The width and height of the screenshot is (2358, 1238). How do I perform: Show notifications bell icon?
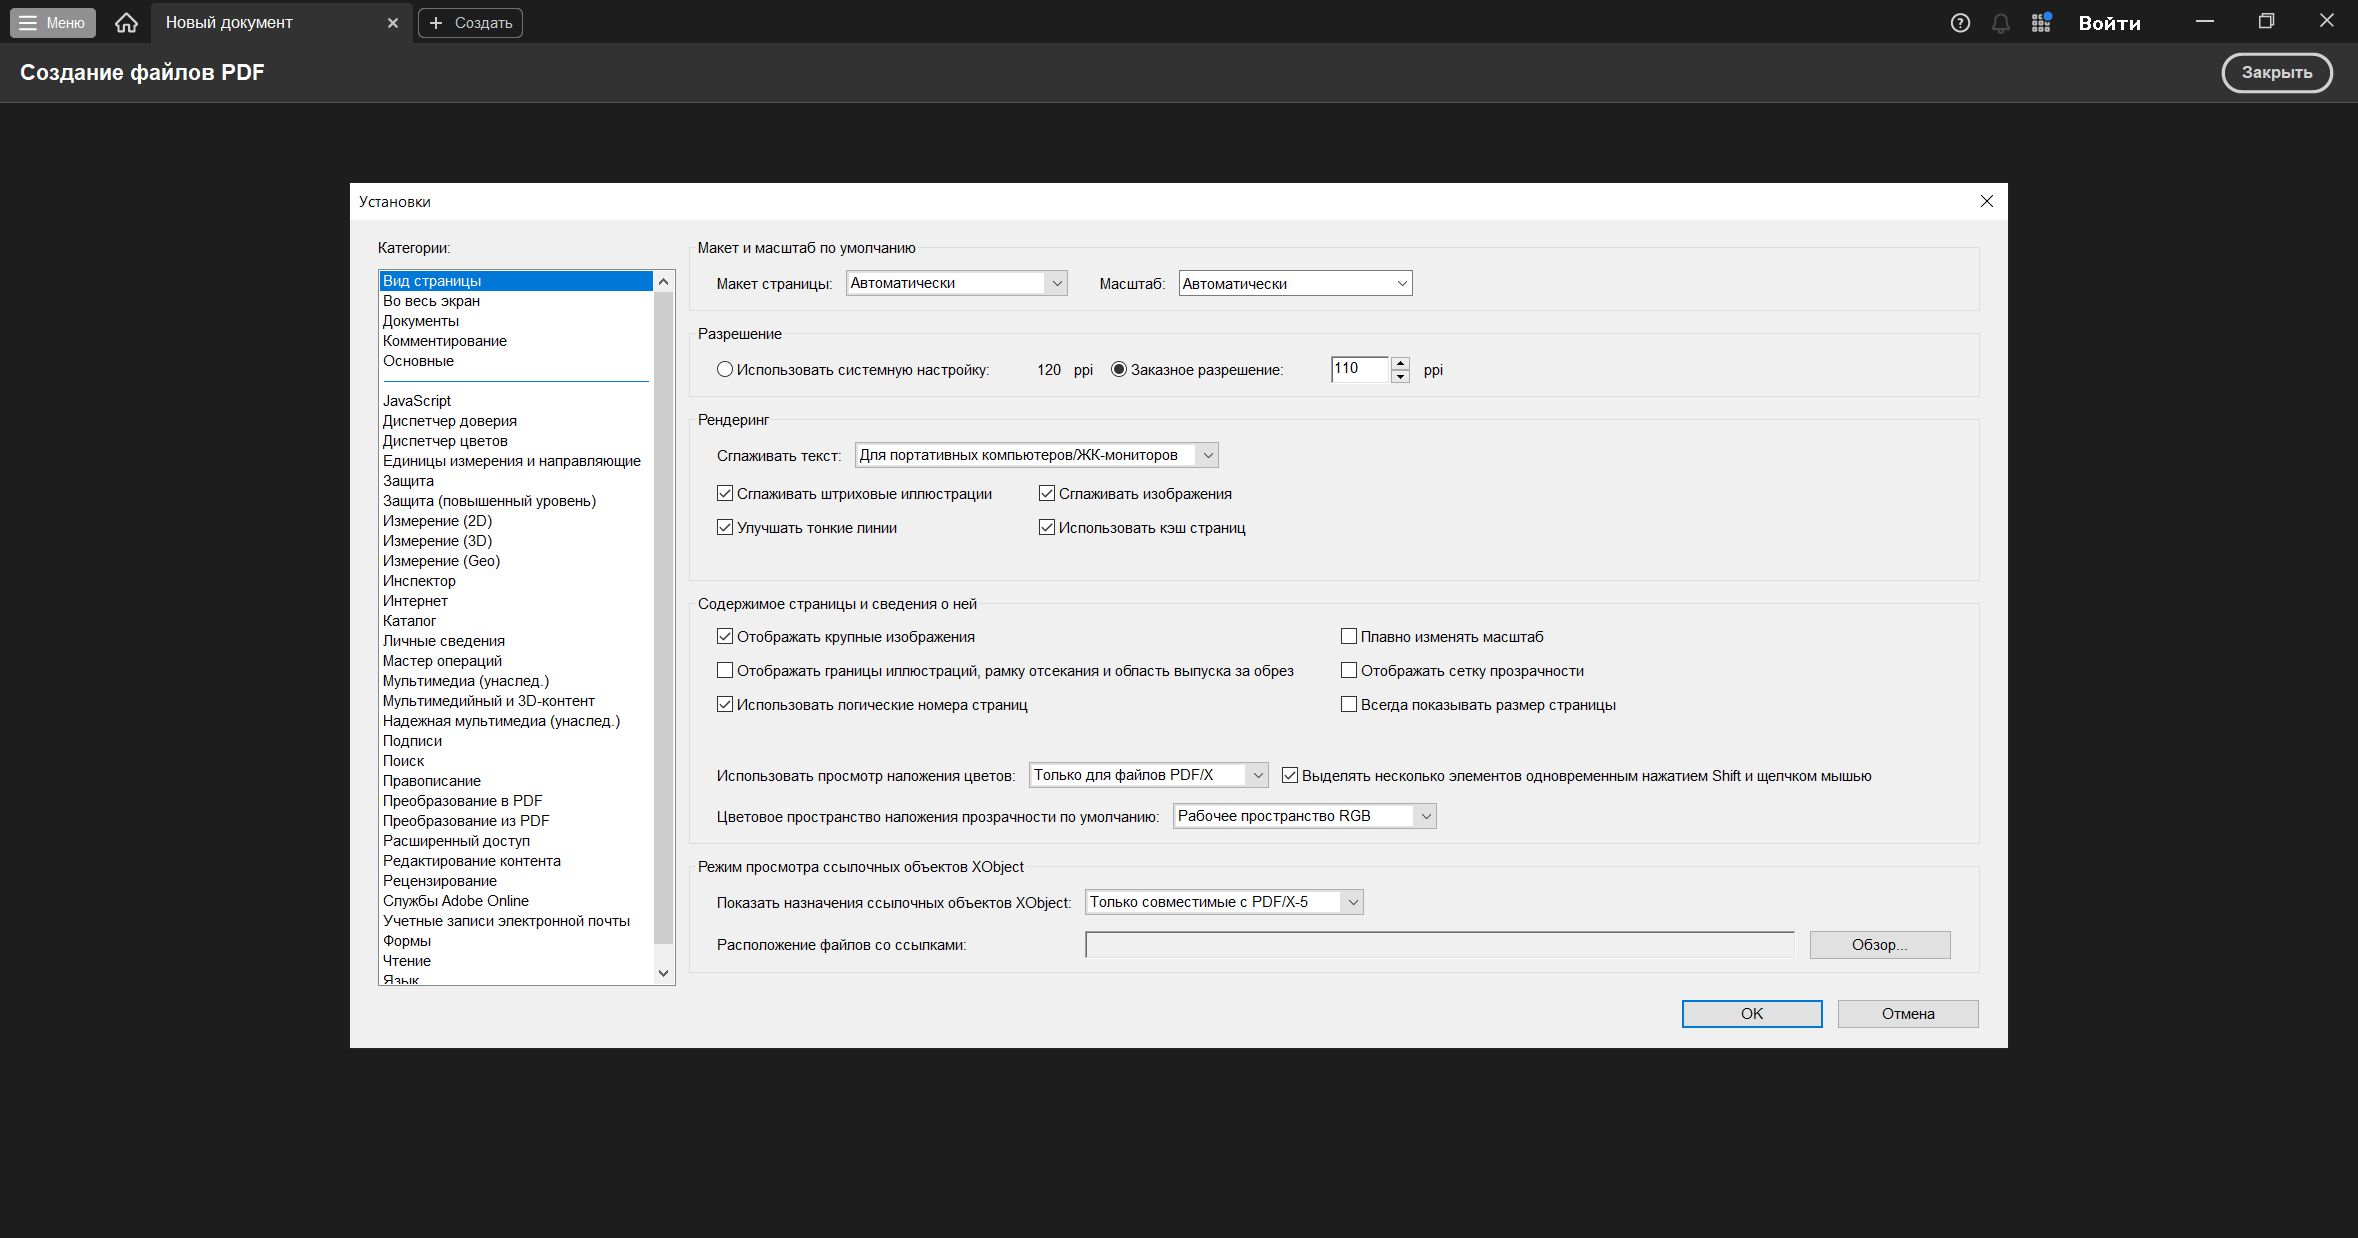tap(2000, 23)
